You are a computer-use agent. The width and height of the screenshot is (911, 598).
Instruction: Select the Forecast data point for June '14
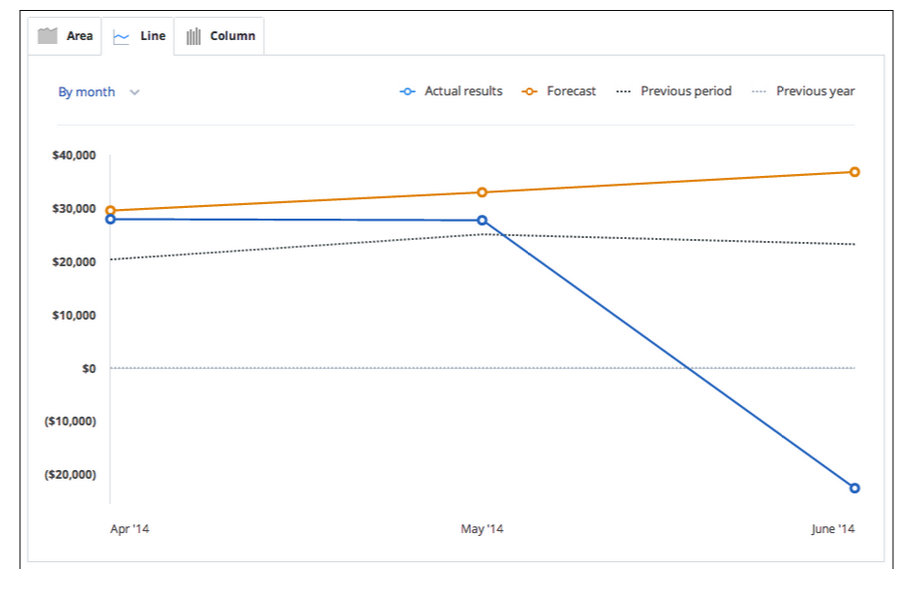click(x=855, y=172)
